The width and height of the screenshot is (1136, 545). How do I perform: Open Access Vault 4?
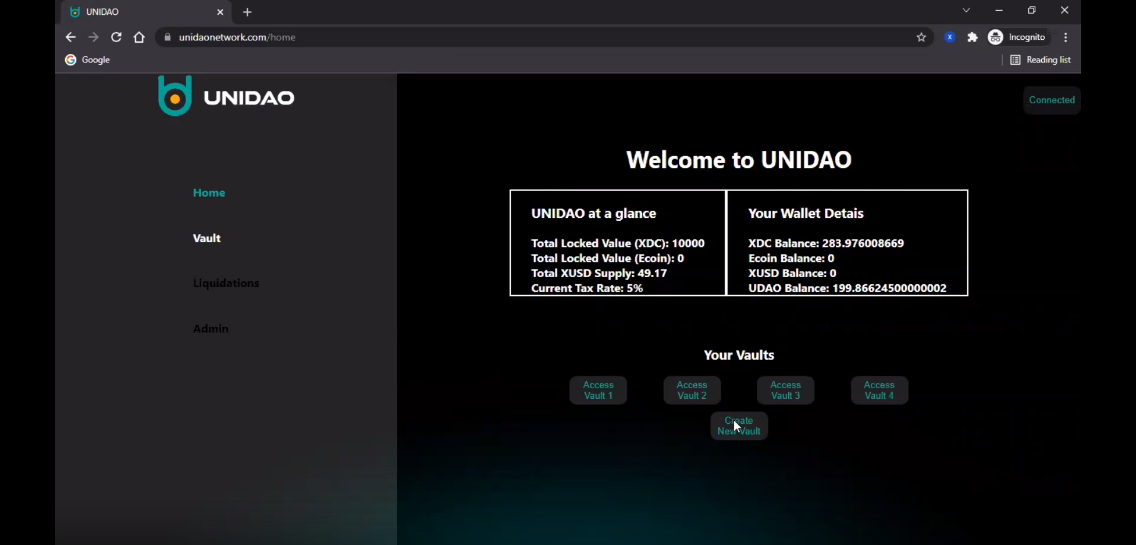pyautogui.click(x=879, y=390)
